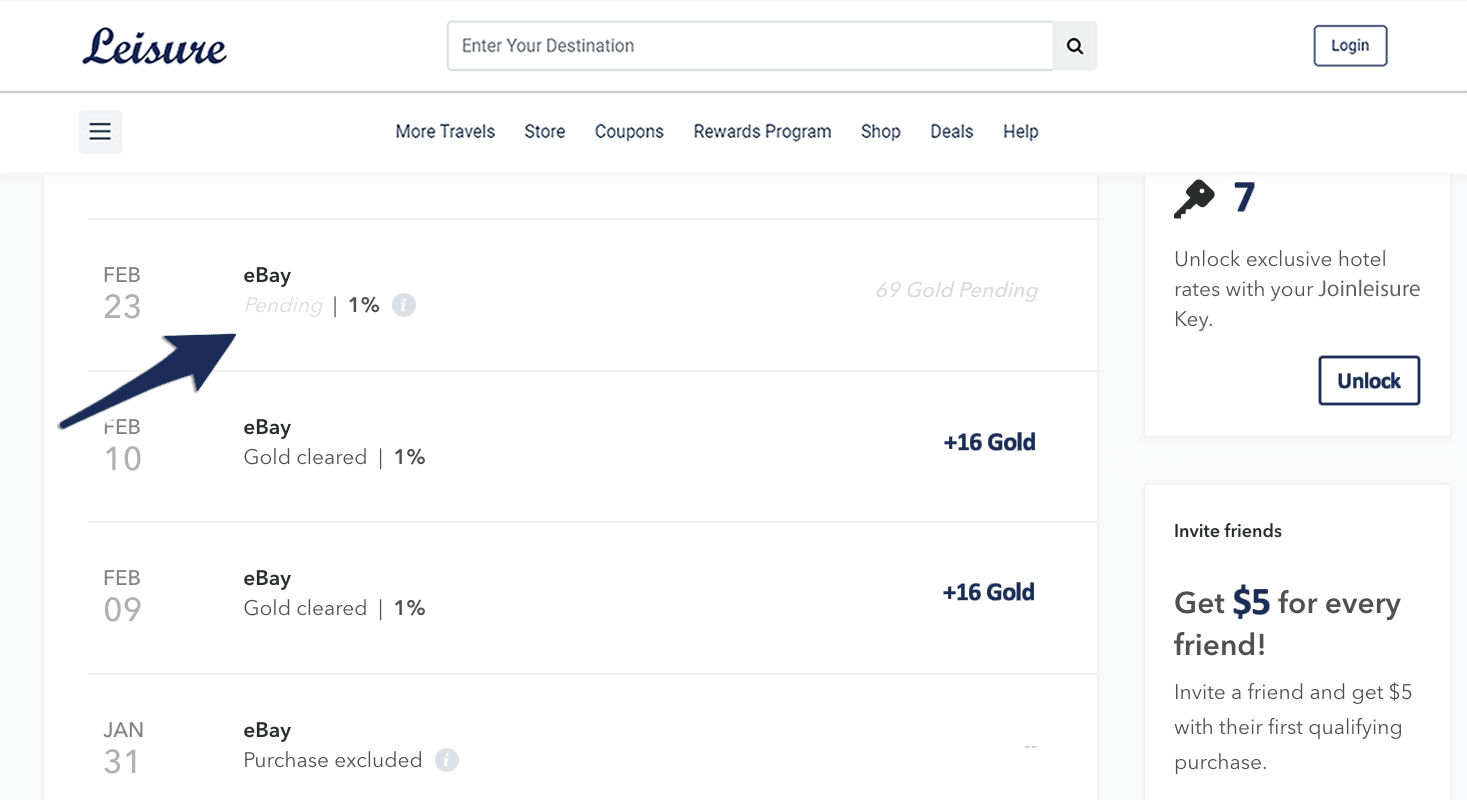
Task: Click info icon beside Purchase excluded
Action: pyautogui.click(x=447, y=760)
